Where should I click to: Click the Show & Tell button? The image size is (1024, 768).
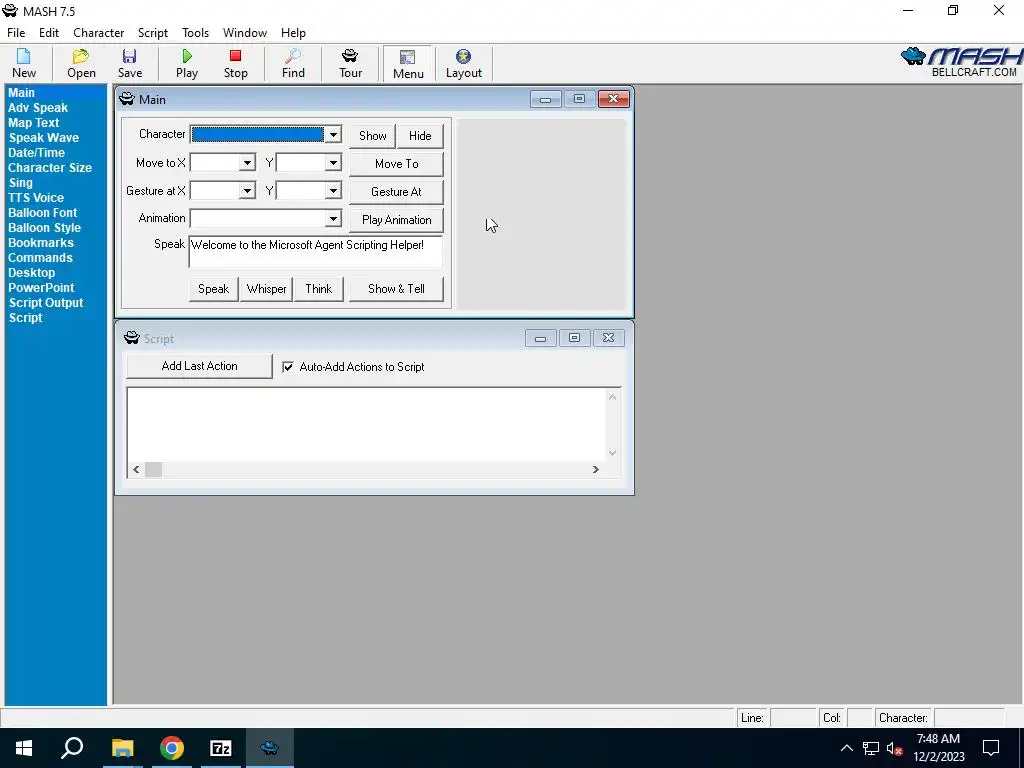coord(396,289)
